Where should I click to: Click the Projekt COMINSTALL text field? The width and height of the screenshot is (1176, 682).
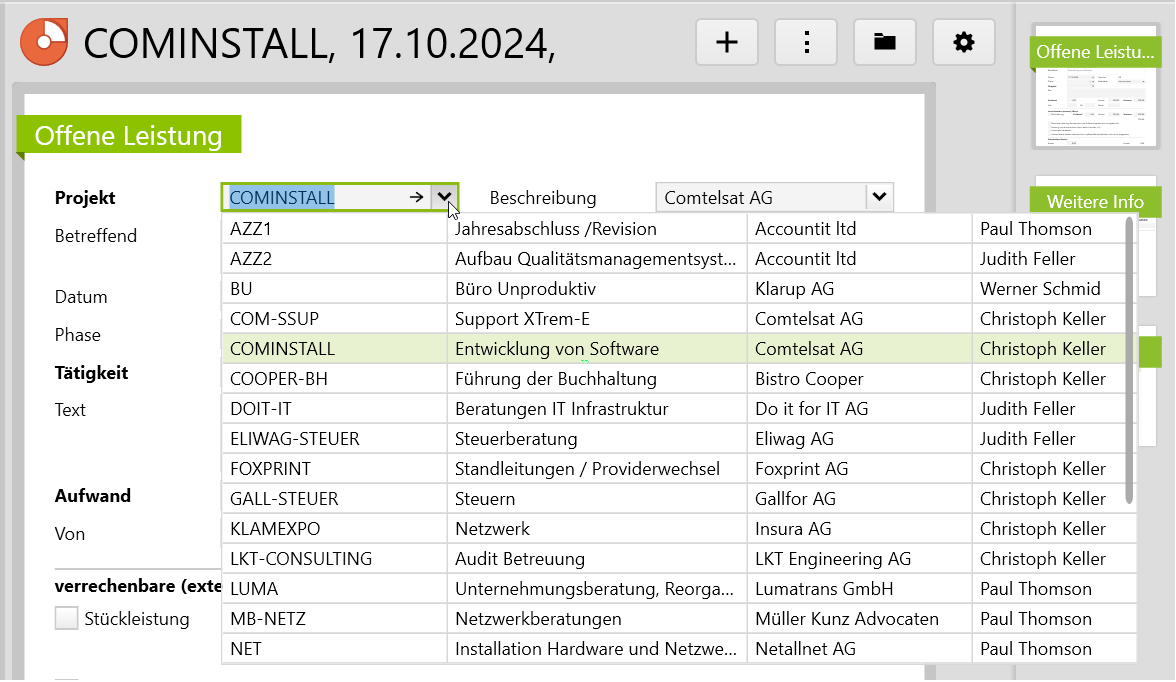point(315,198)
